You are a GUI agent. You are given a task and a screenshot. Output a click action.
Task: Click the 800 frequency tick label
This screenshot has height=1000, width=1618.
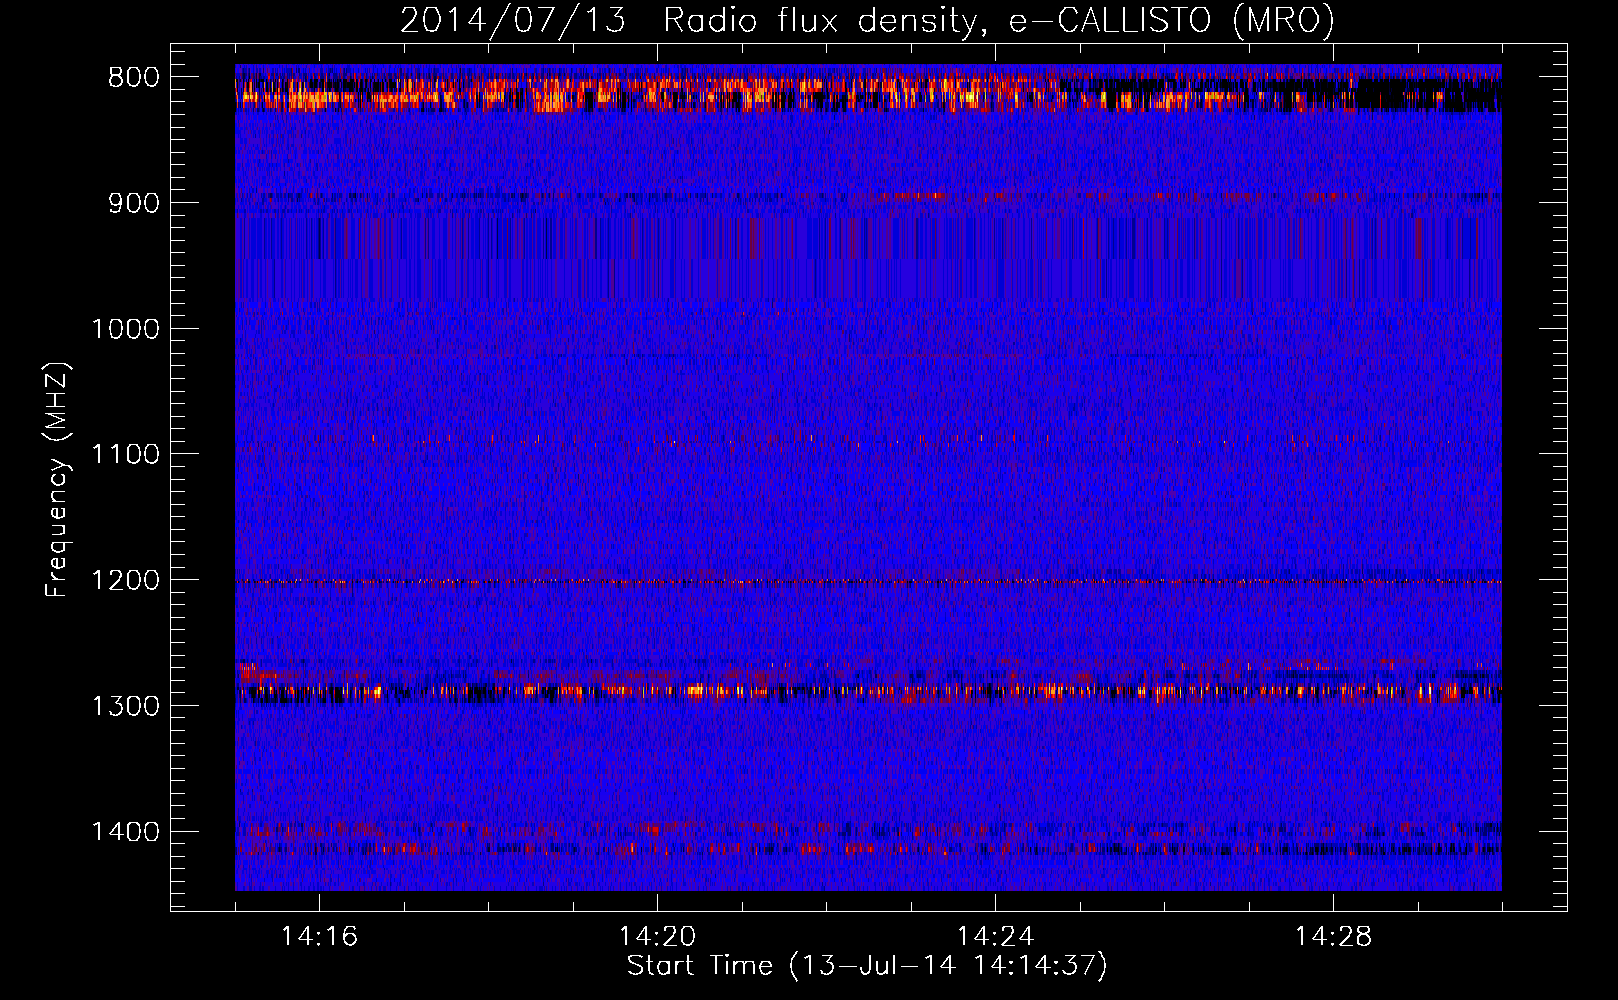tap(133, 78)
